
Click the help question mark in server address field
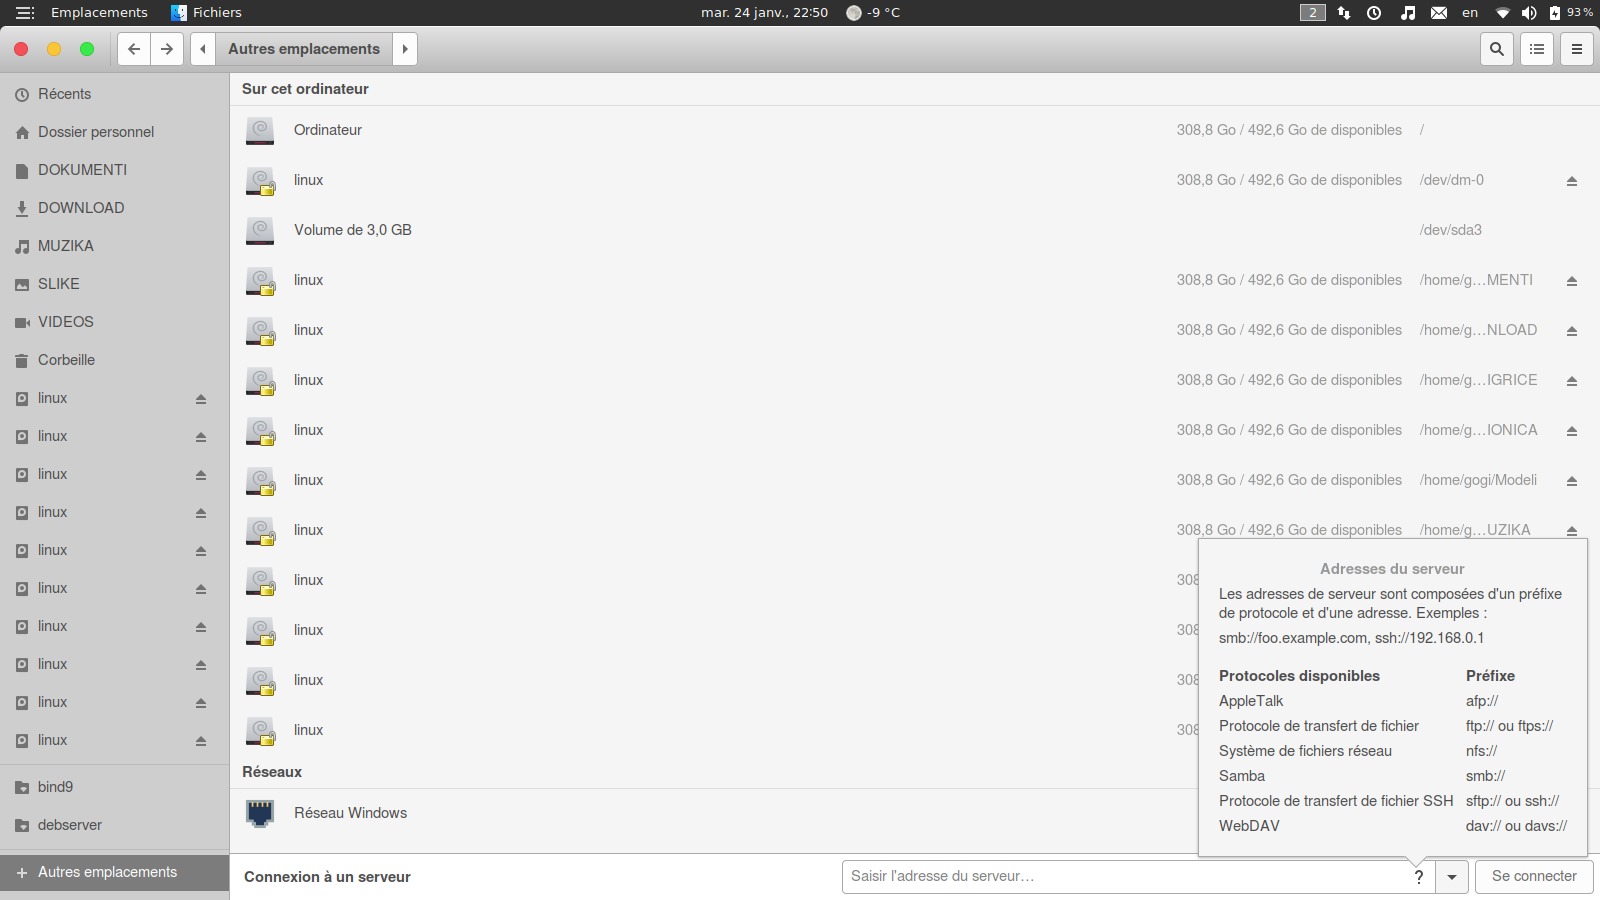point(1418,877)
